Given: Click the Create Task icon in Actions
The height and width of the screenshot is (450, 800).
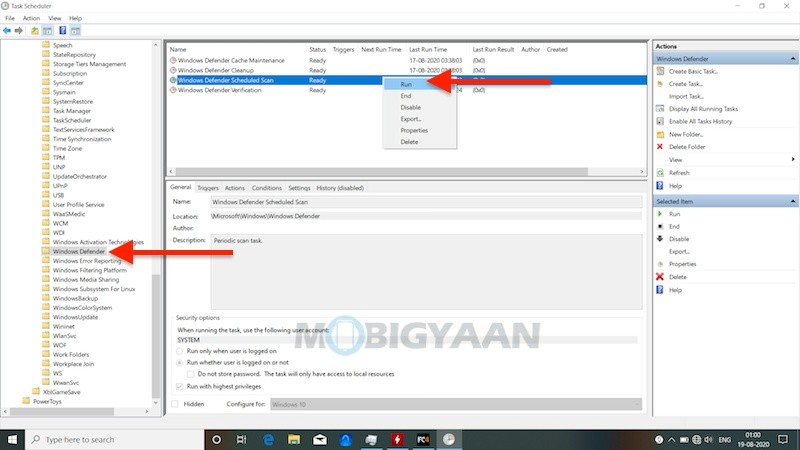Looking at the screenshot, I should click(660, 84).
